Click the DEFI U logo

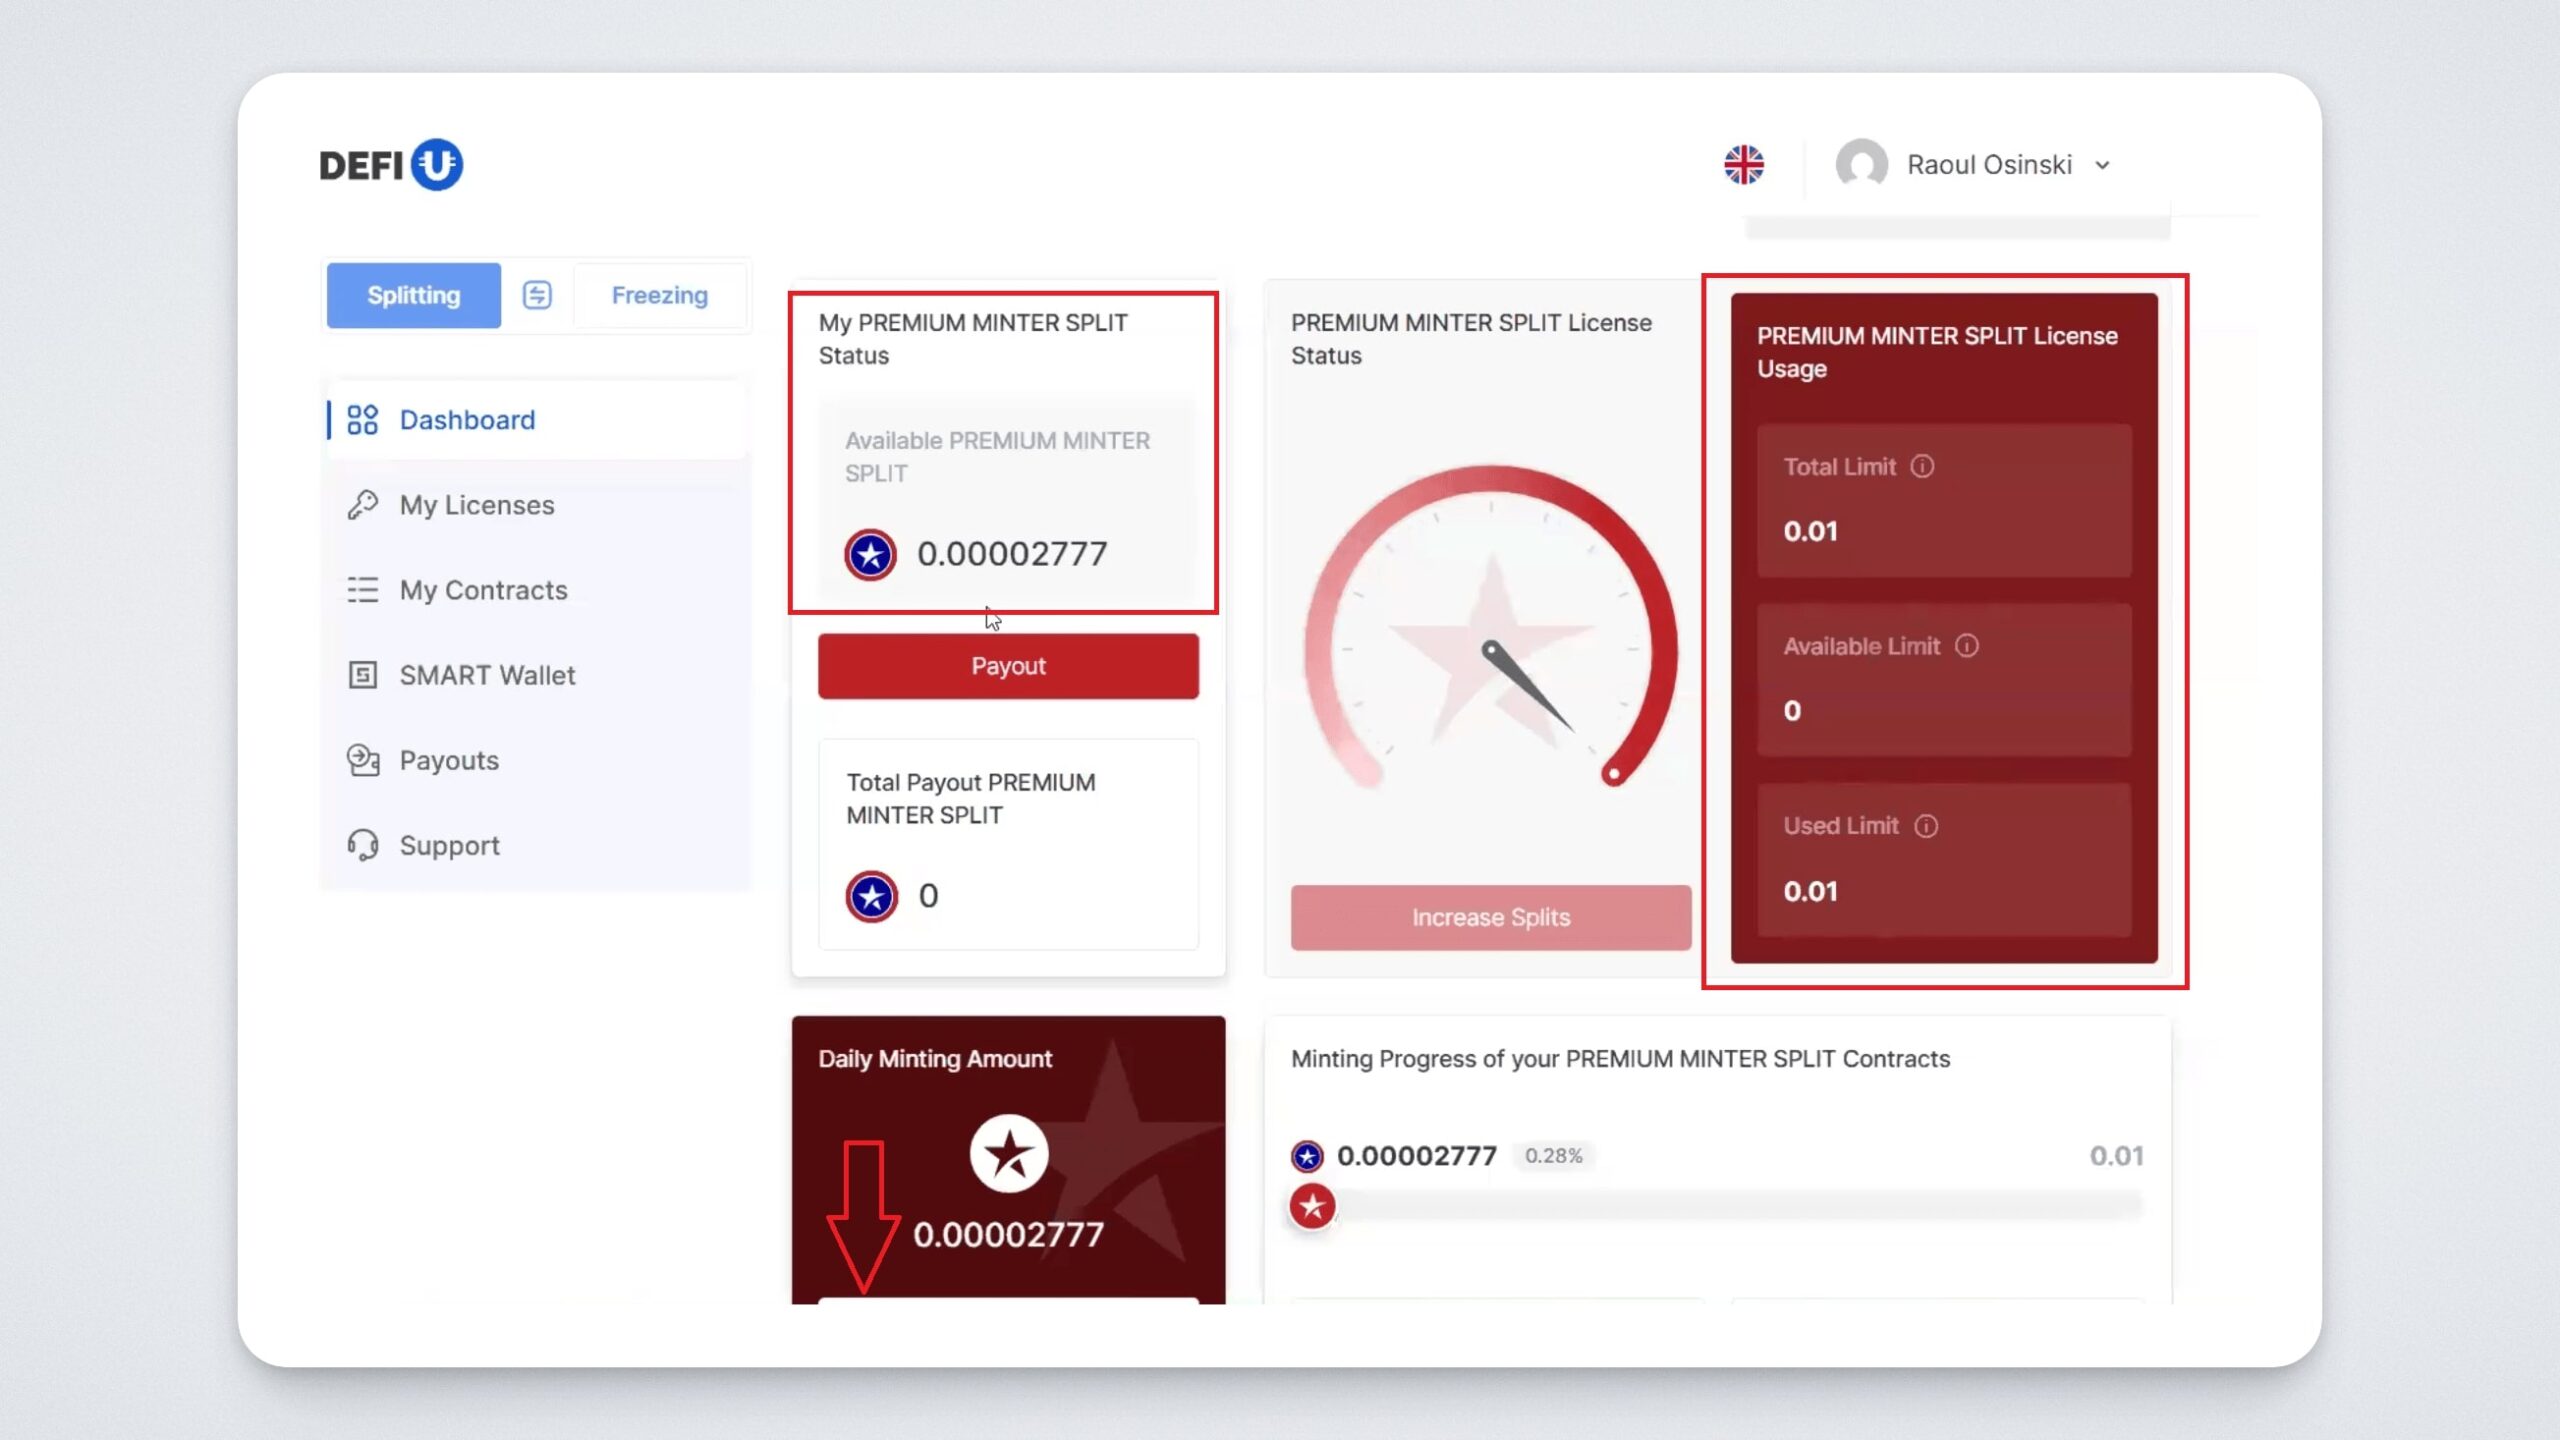click(x=391, y=165)
